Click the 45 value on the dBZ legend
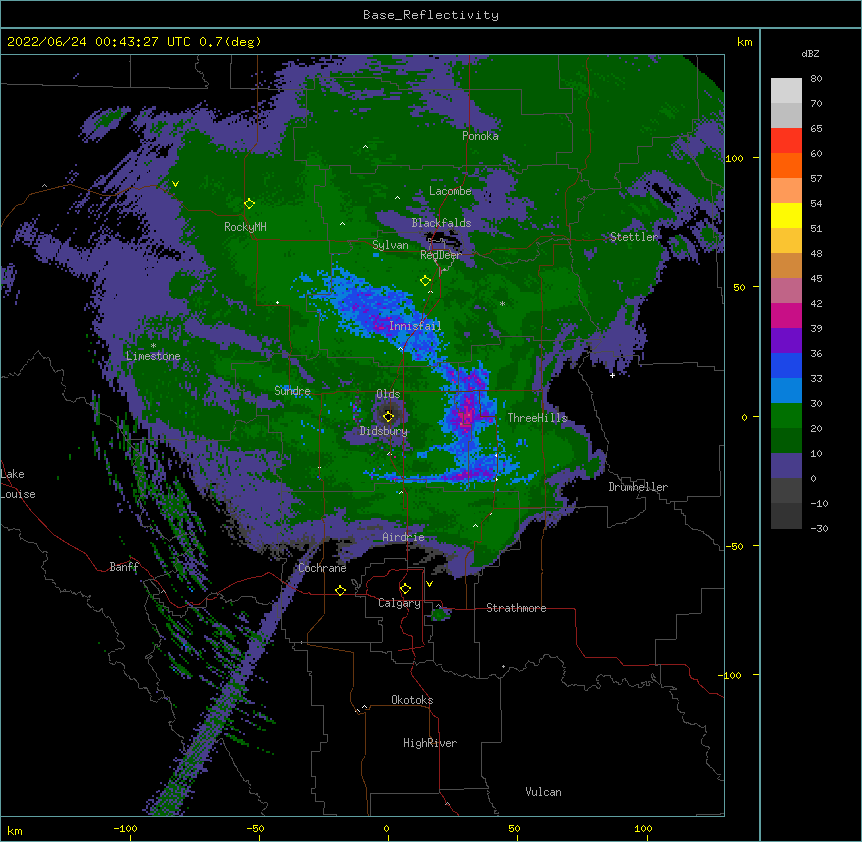The height and width of the screenshot is (842, 862). pyautogui.click(x=816, y=279)
